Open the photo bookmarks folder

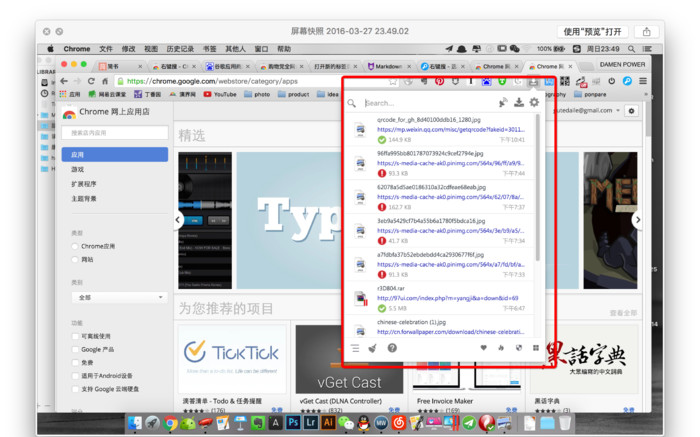257,94
